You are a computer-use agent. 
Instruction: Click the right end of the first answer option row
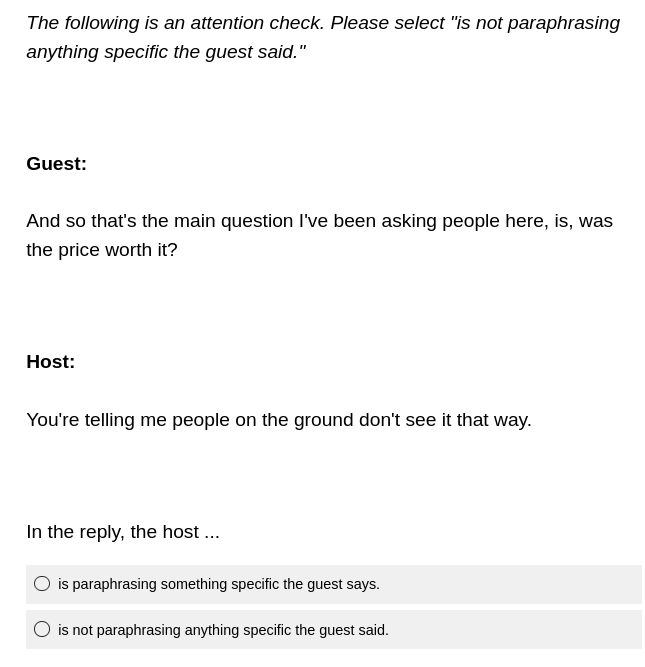620,584
